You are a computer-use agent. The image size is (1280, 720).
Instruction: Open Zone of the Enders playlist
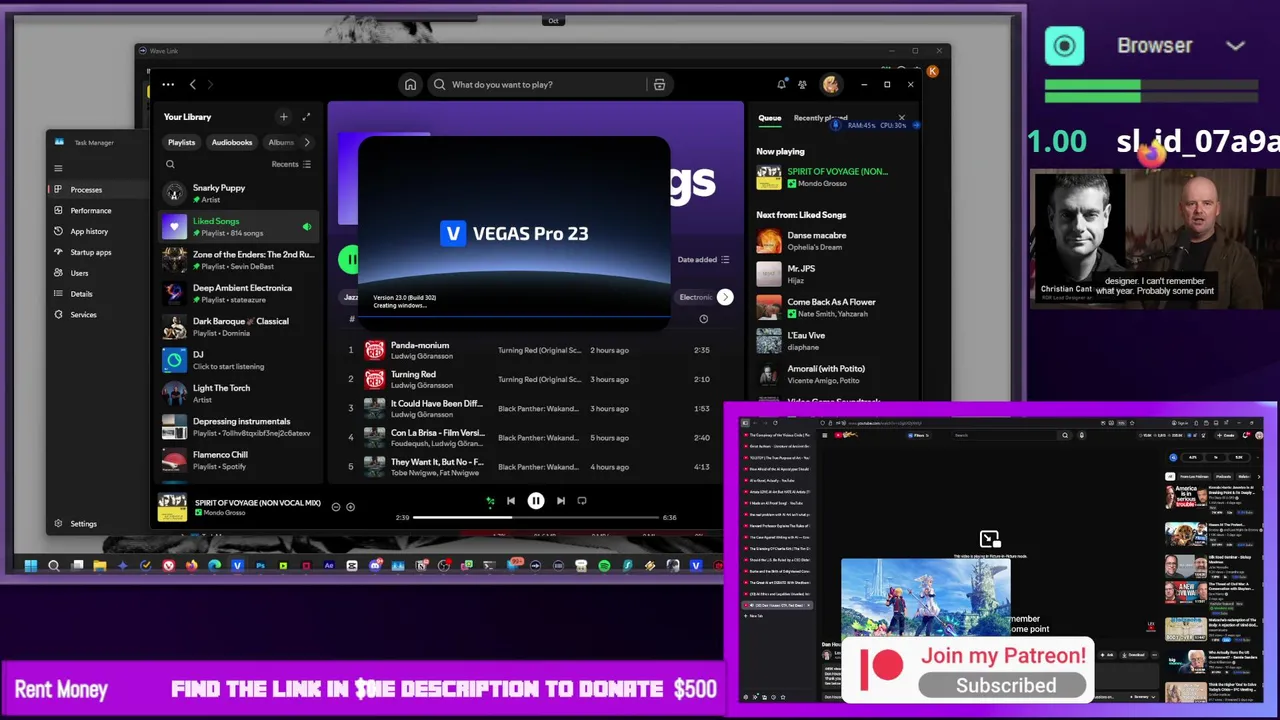tap(239, 260)
